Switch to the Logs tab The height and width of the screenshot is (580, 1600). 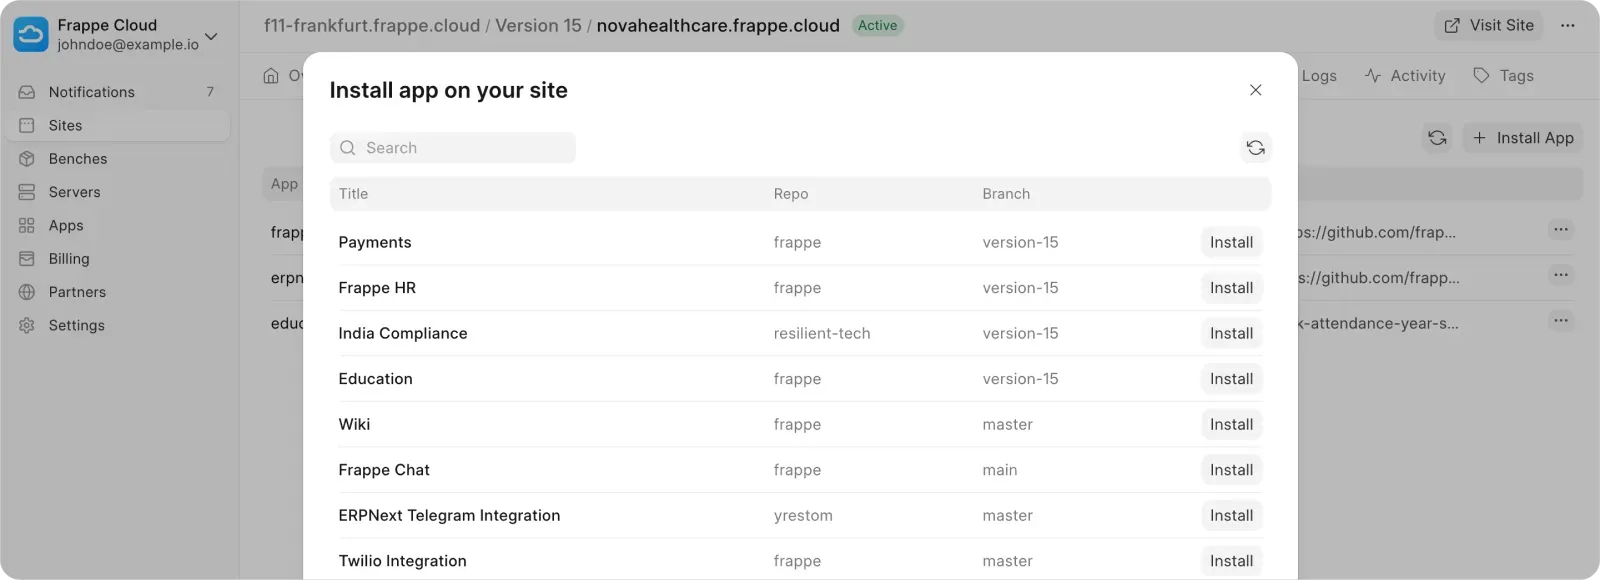pos(1319,76)
